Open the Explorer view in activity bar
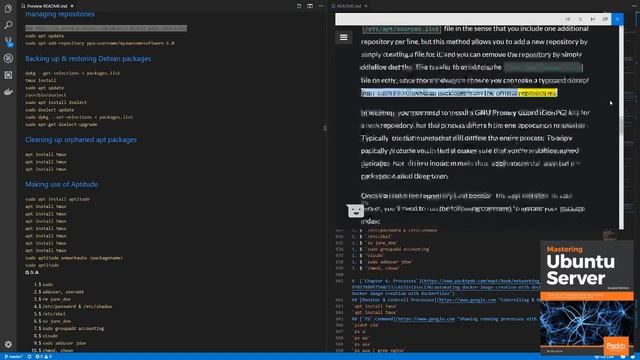Viewport: 640px width, 360px height. point(8,8)
